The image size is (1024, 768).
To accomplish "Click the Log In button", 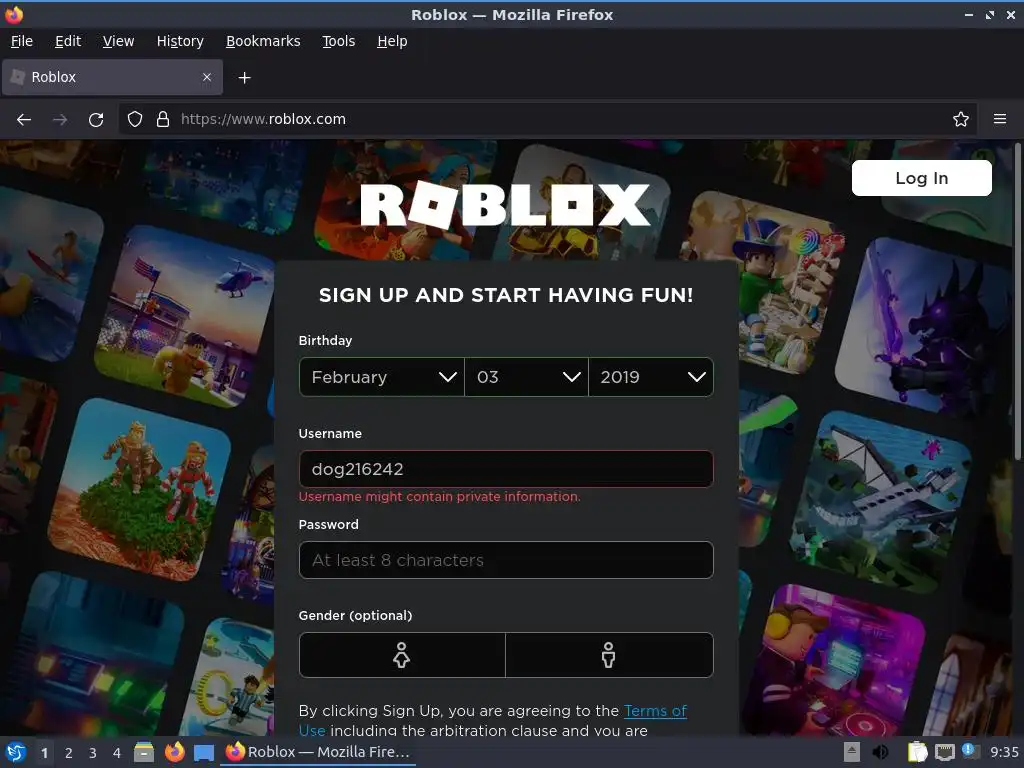I will (921, 178).
